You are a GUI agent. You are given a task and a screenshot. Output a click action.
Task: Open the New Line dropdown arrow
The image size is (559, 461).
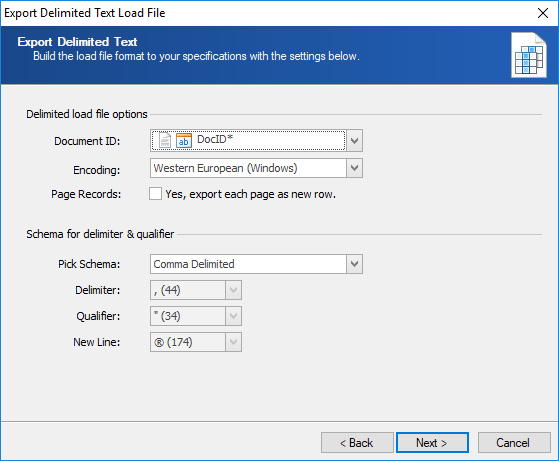(x=234, y=342)
